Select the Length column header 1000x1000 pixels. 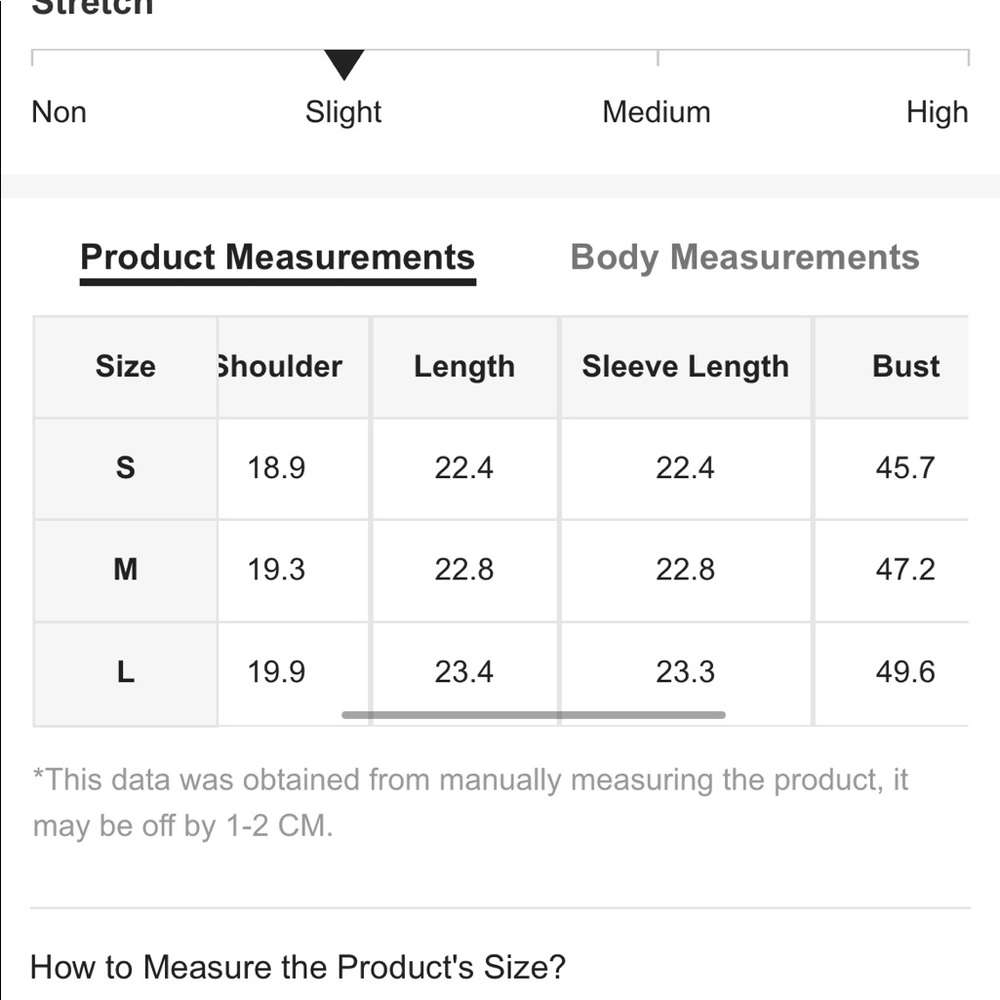click(464, 367)
